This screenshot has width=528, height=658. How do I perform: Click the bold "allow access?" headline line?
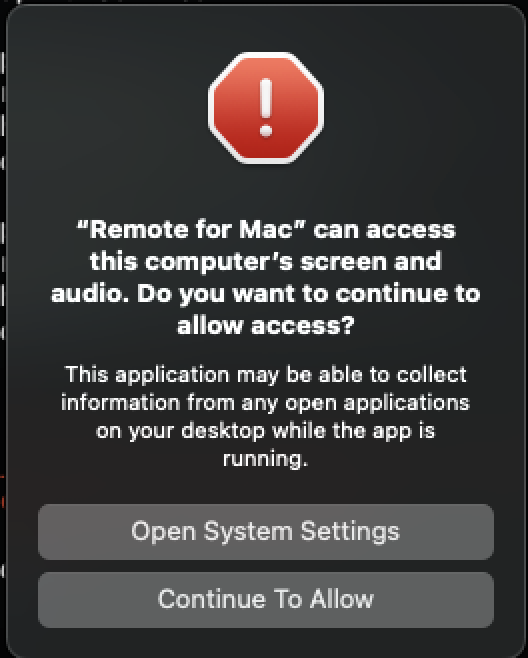coord(266,325)
